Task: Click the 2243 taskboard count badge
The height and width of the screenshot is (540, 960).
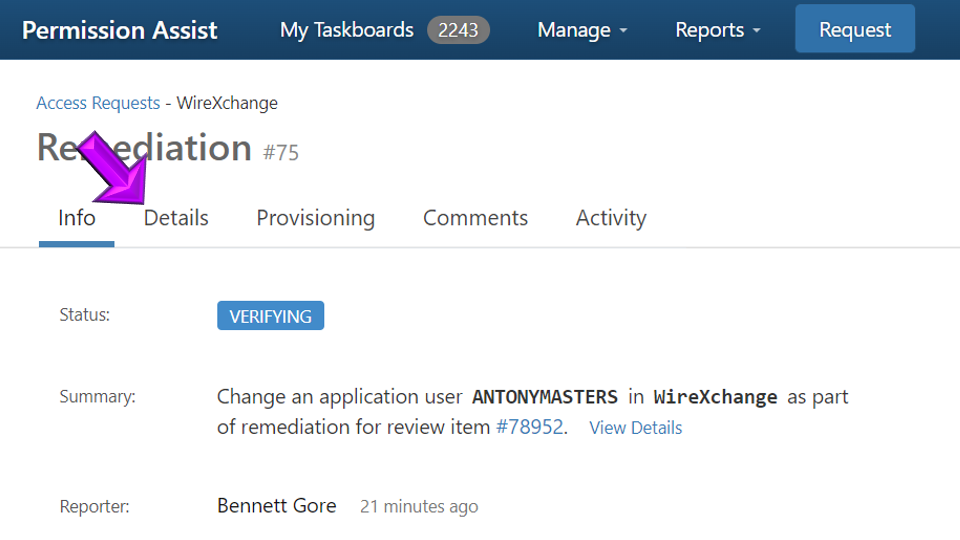Action: click(458, 30)
